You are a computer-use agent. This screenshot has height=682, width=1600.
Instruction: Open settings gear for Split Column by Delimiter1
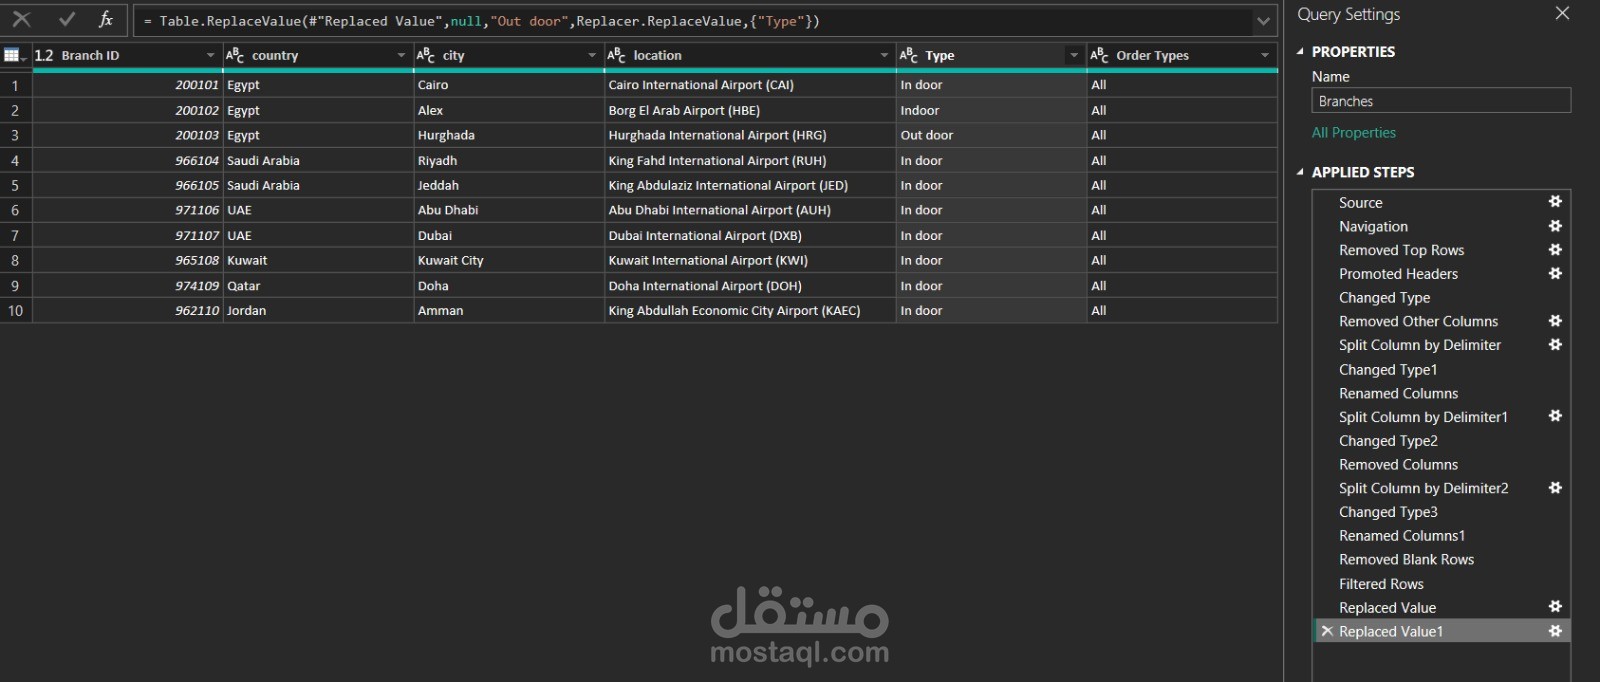click(1555, 416)
